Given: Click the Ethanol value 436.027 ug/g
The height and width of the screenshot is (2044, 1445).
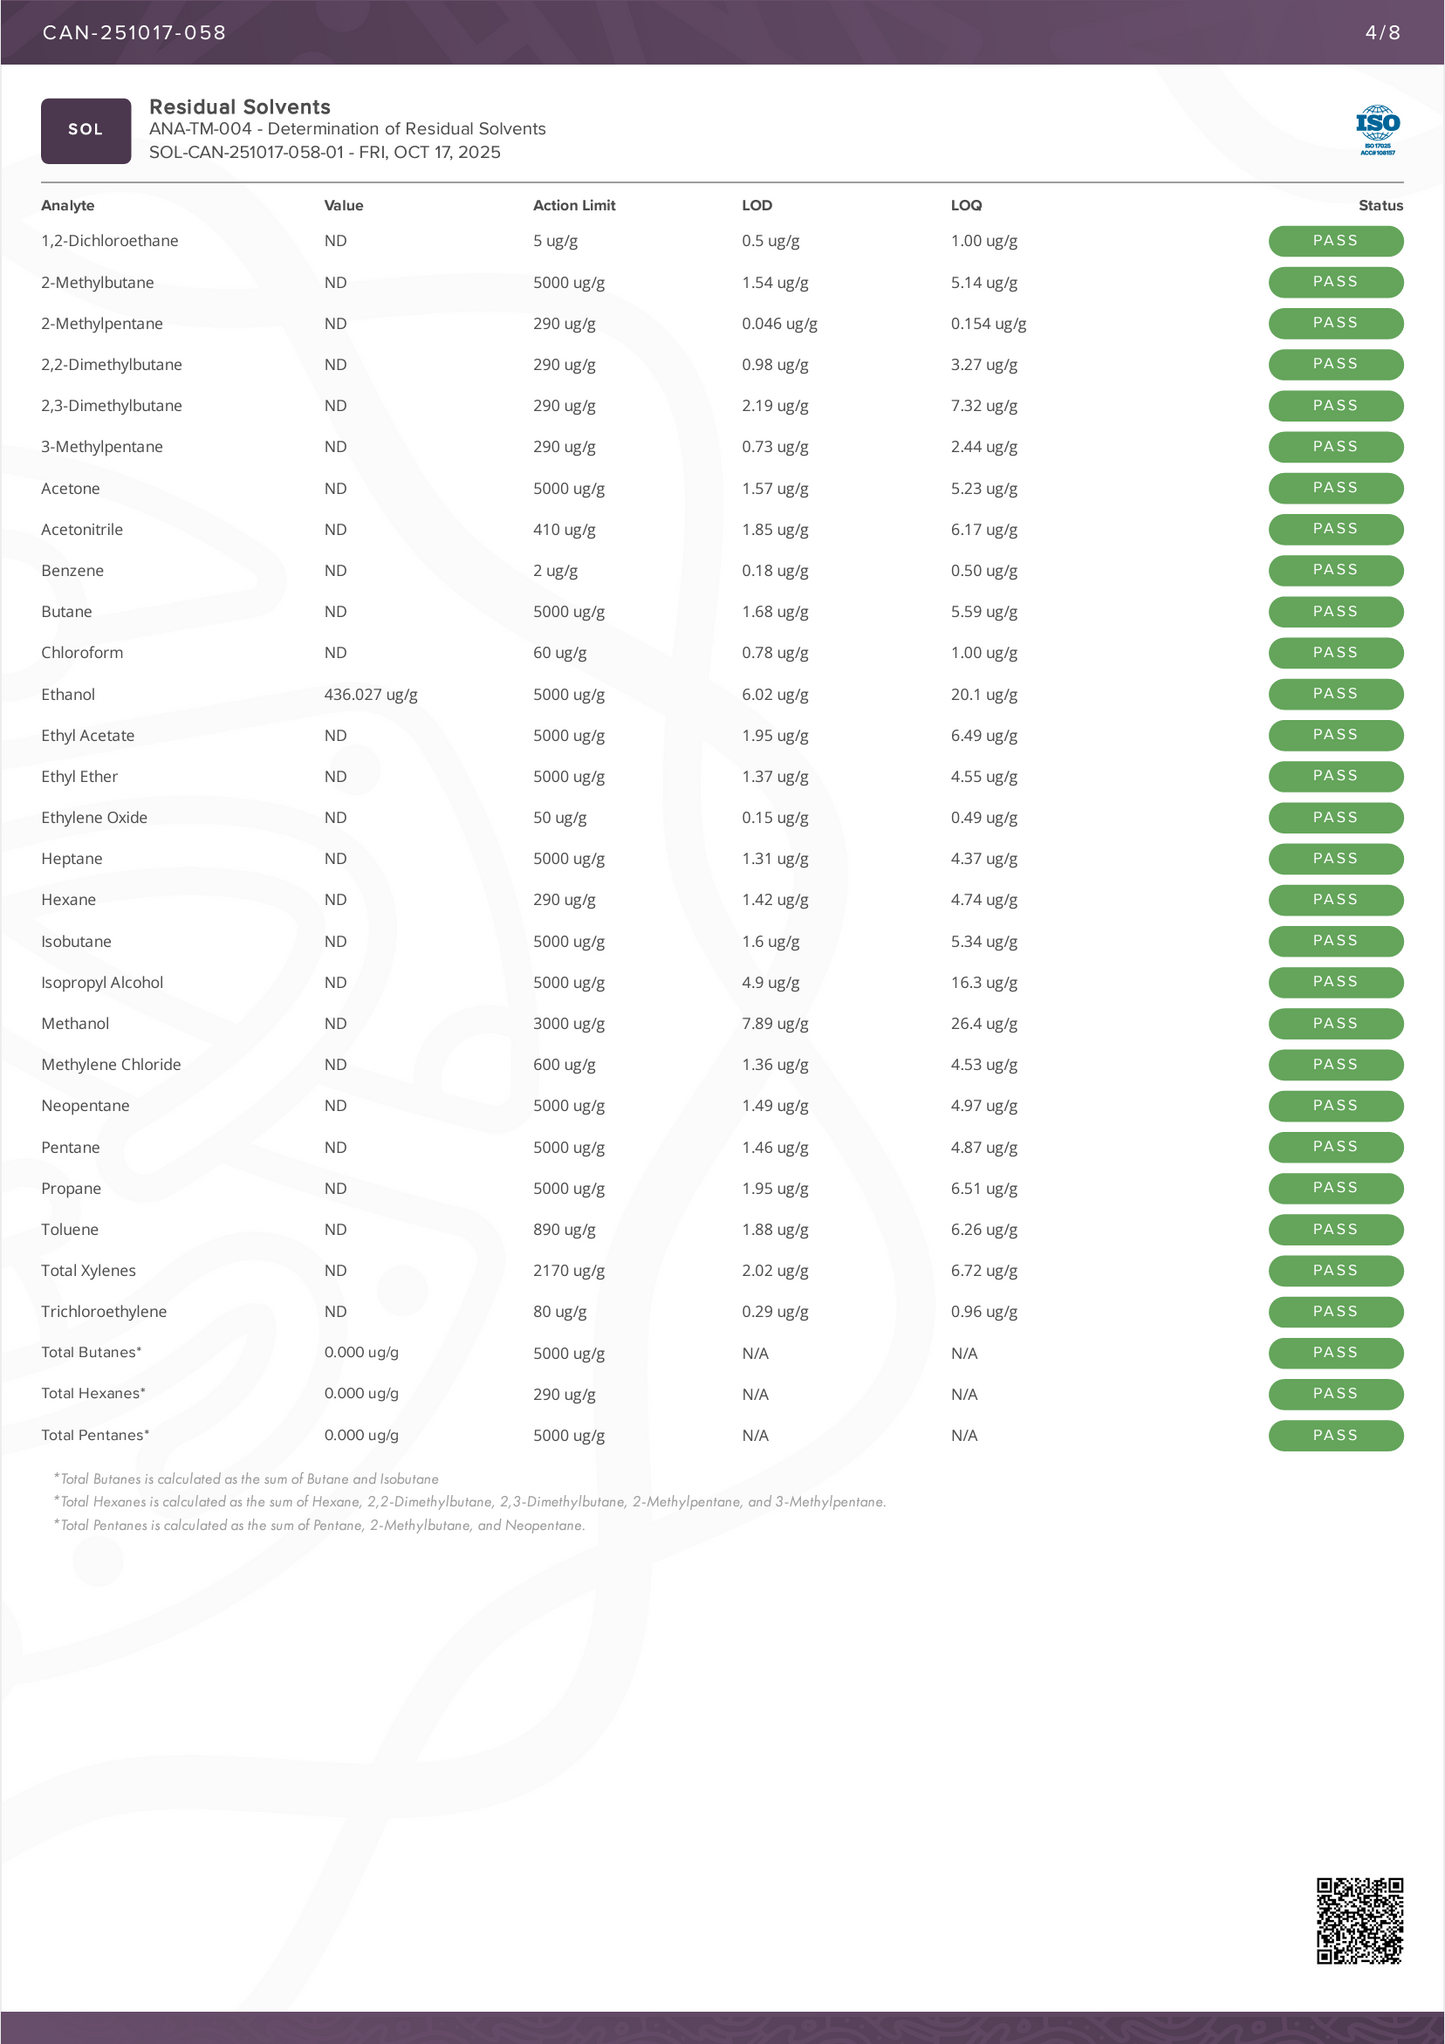Looking at the screenshot, I should pyautogui.click(x=370, y=694).
